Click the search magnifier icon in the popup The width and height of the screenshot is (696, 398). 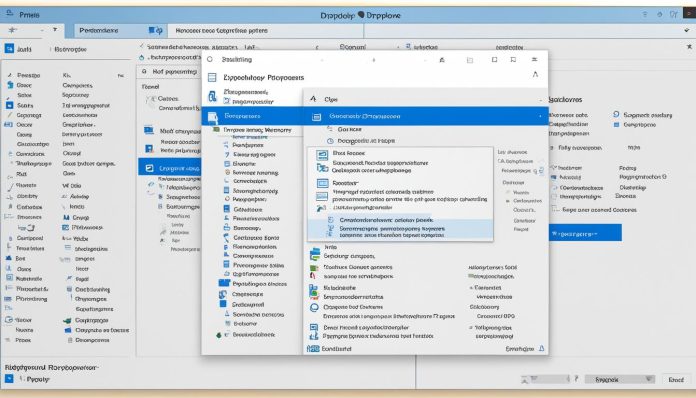tap(210, 59)
